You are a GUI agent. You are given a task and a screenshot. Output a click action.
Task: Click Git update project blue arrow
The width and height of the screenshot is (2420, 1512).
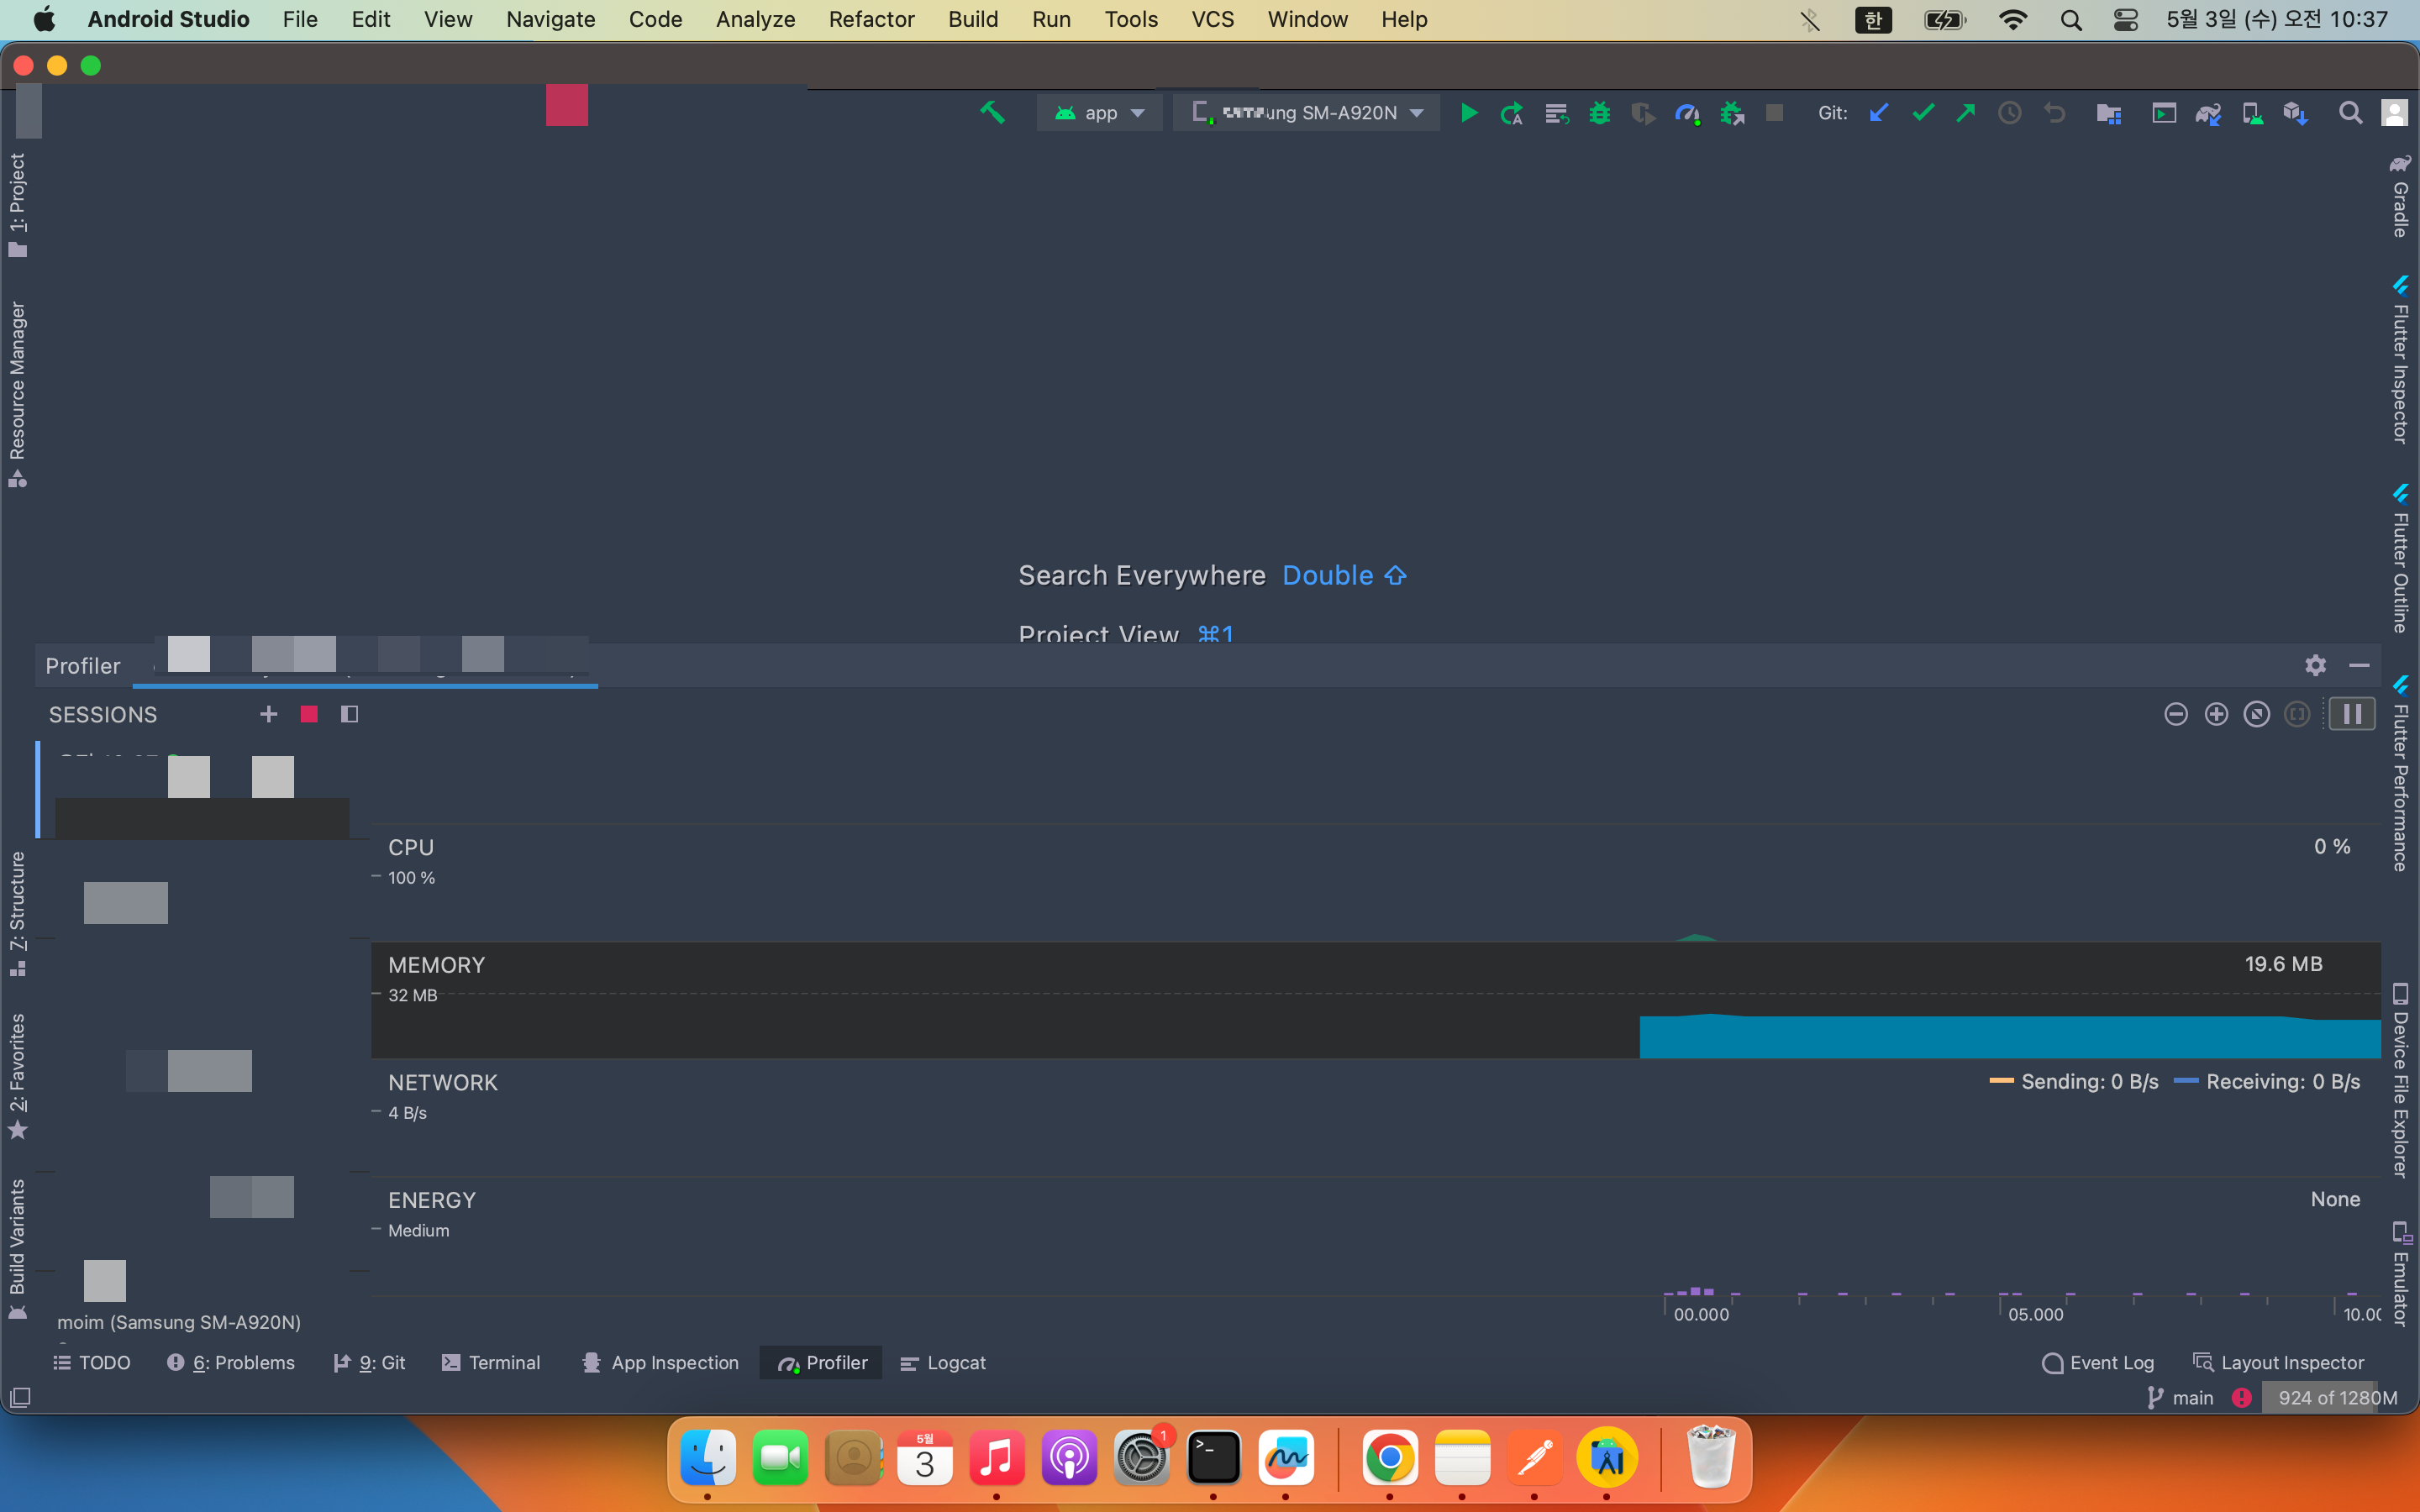[x=1879, y=113]
